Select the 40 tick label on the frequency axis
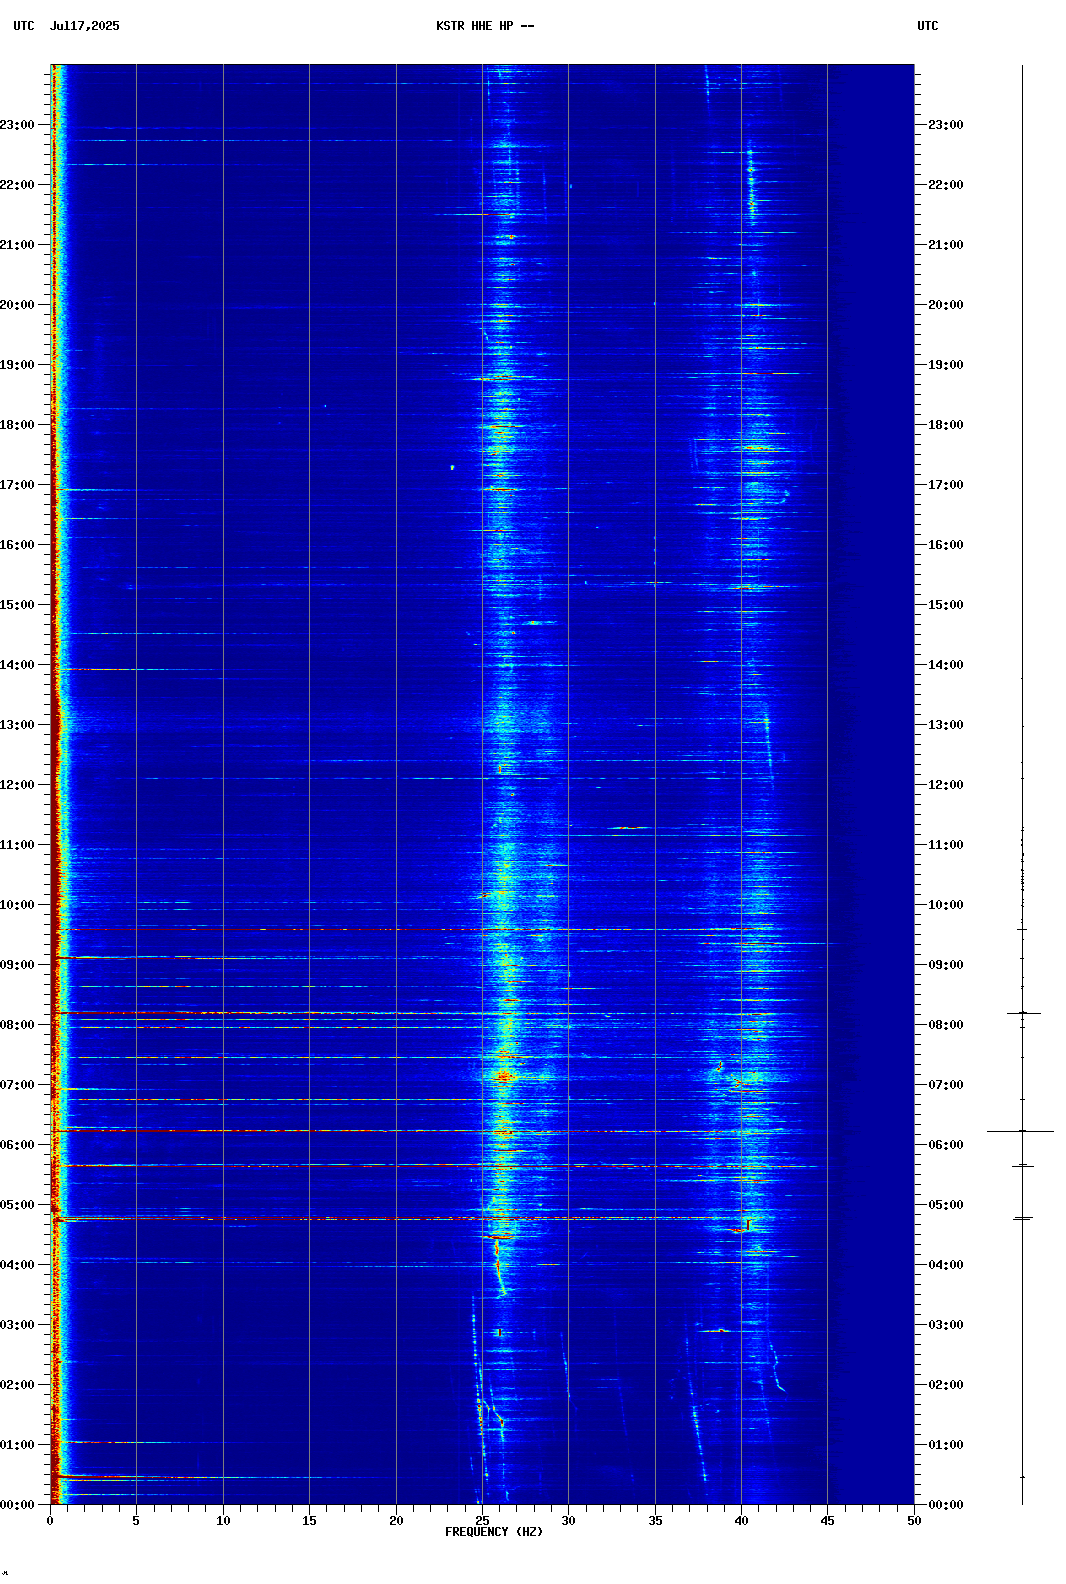Image resolution: width=1066 pixels, height=1584 pixels. 741,1521
